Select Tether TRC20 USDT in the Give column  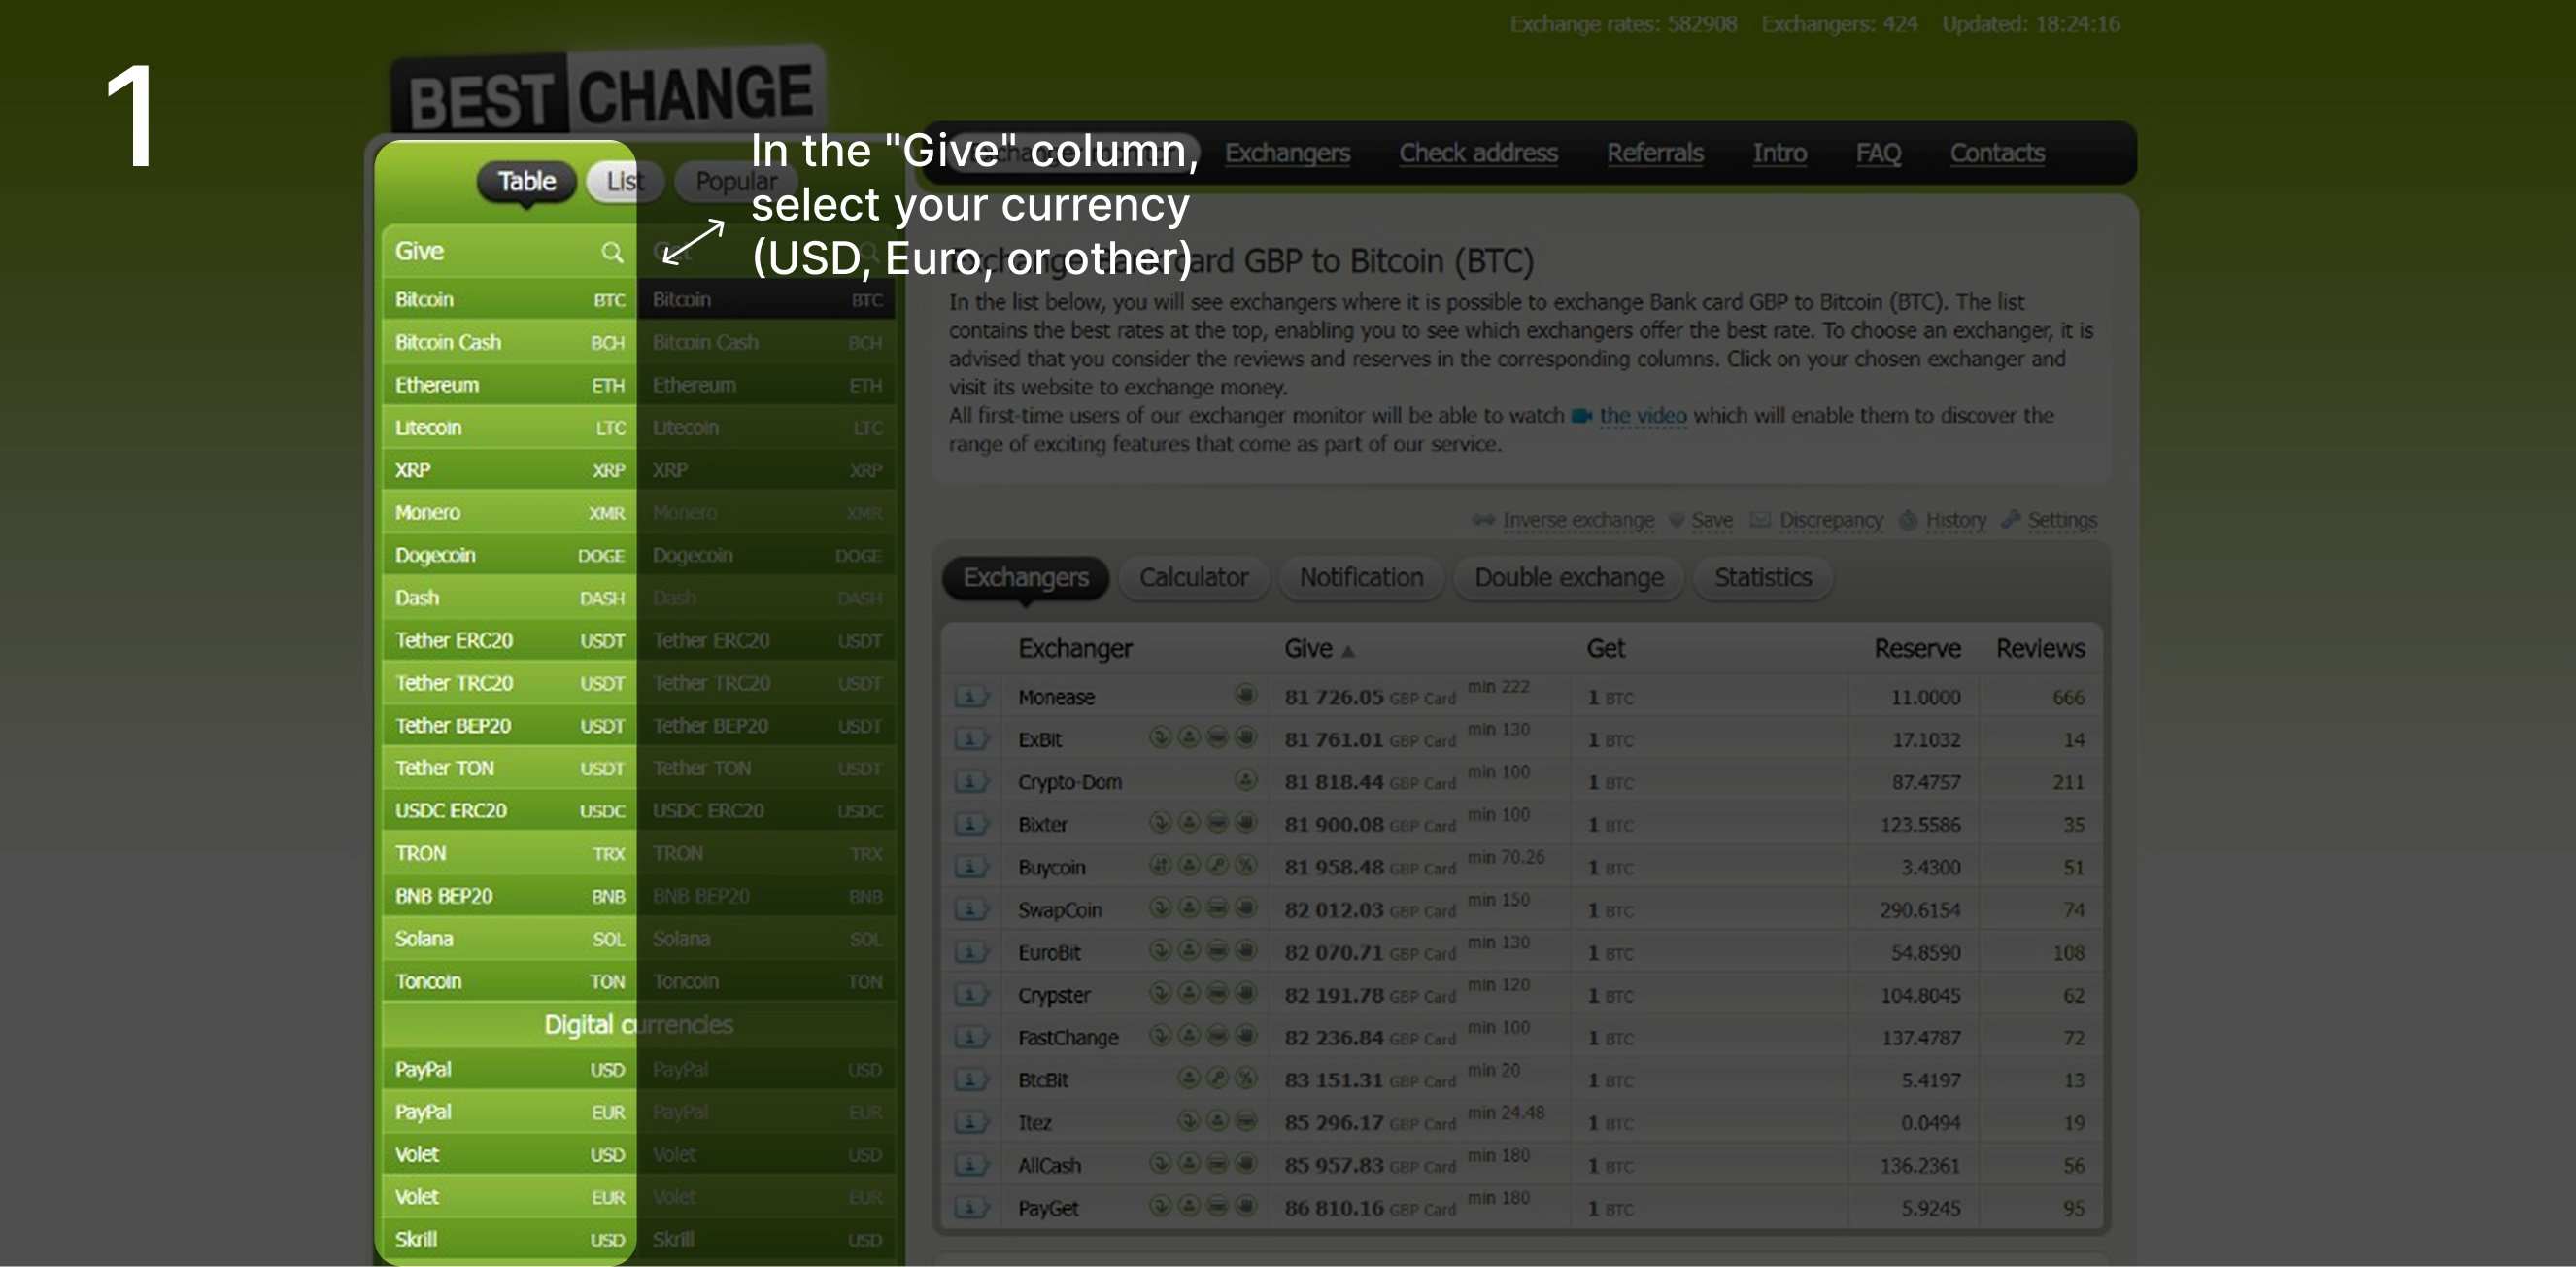click(509, 683)
